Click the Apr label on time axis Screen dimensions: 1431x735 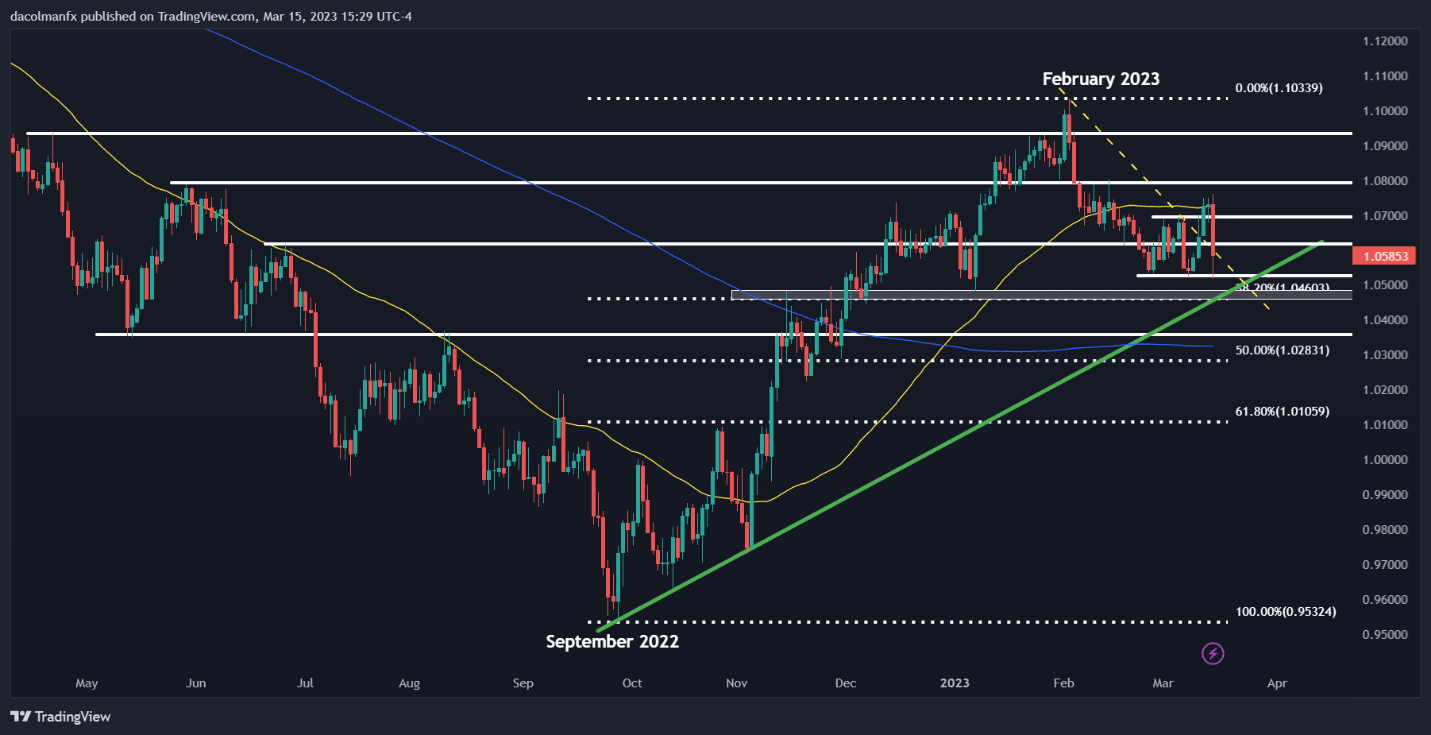1276,684
